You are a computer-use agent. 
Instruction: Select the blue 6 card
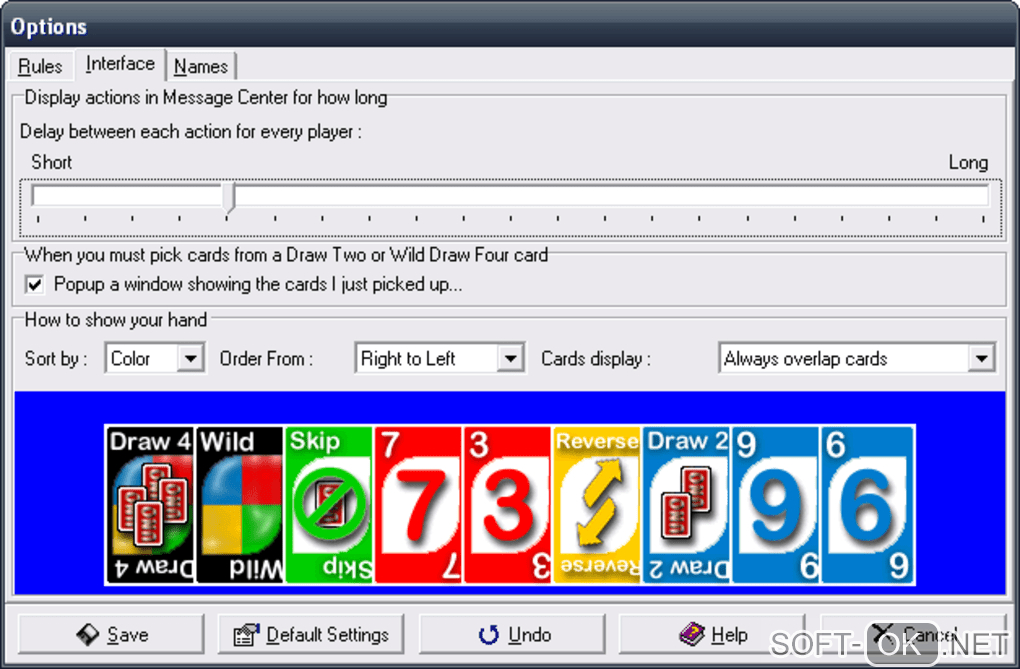[x=868, y=504]
